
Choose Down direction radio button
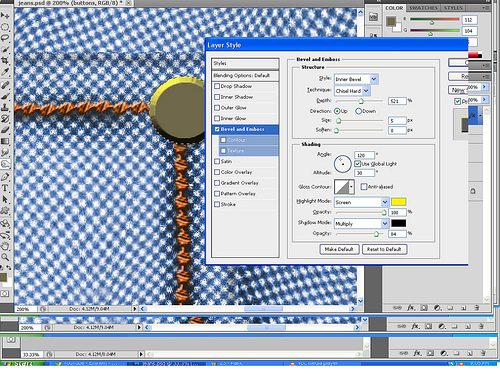(x=359, y=111)
